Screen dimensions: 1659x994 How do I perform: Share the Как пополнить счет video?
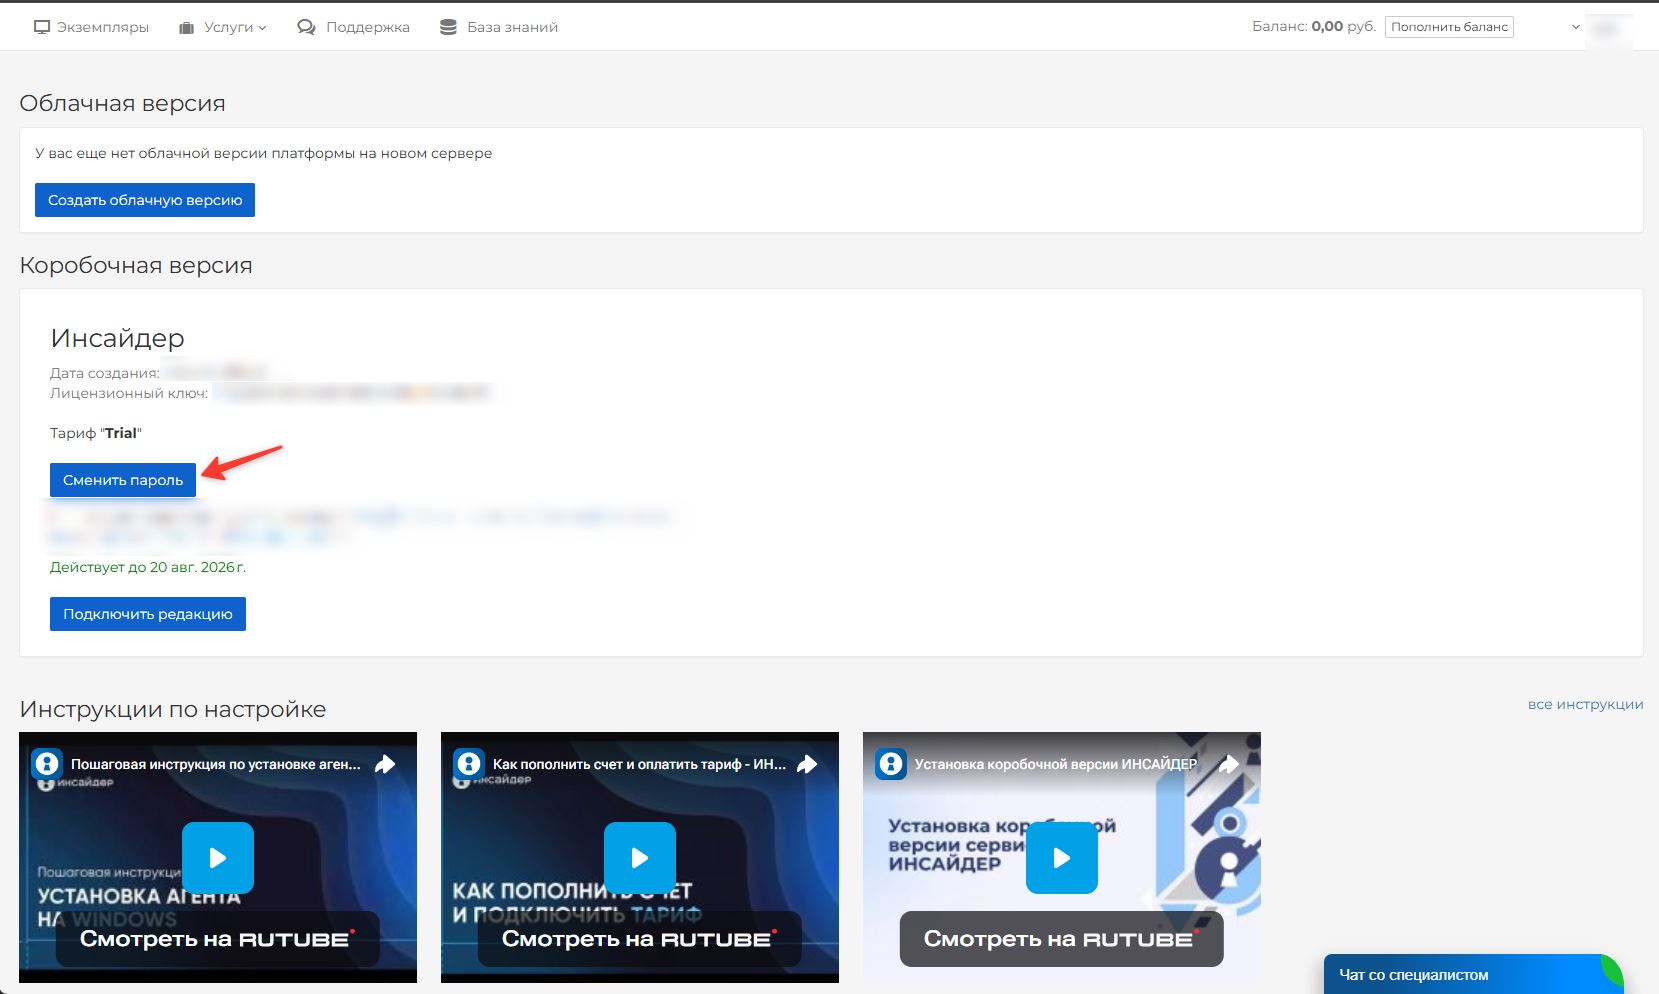[x=807, y=764]
